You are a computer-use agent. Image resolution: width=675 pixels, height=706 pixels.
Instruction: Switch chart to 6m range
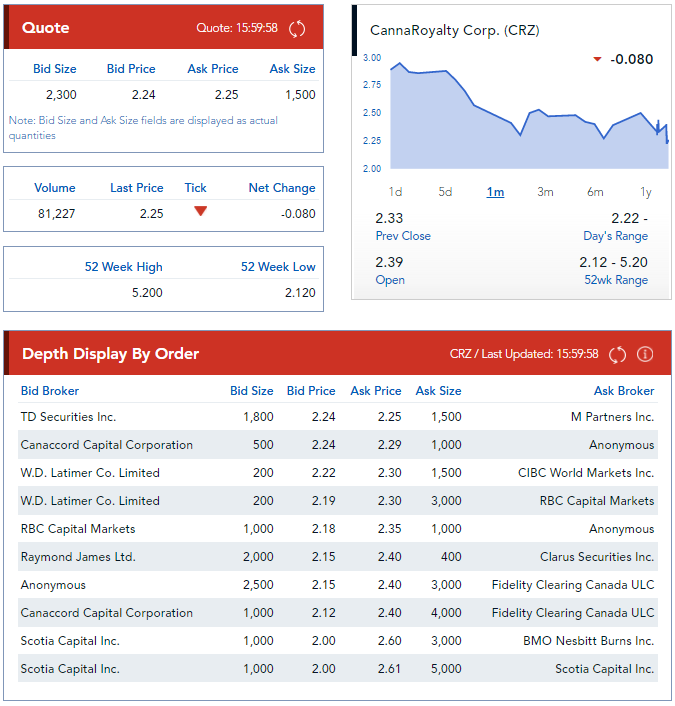[595, 192]
